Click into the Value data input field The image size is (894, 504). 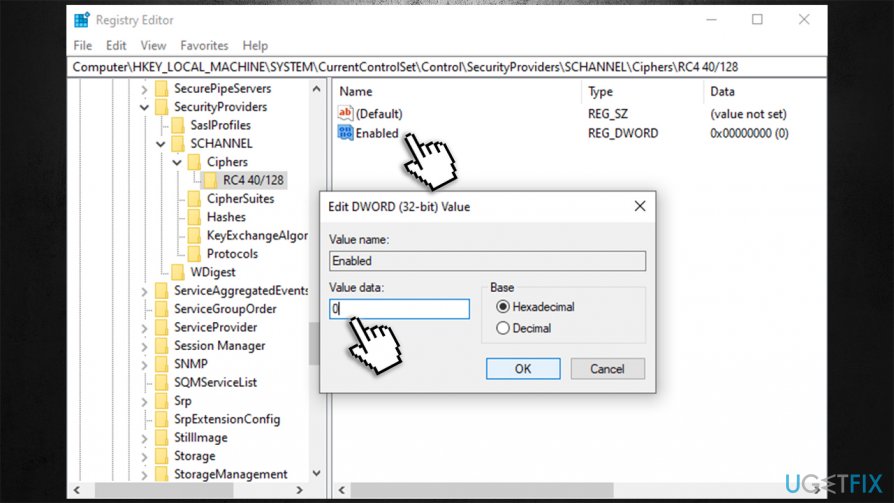coord(399,309)
